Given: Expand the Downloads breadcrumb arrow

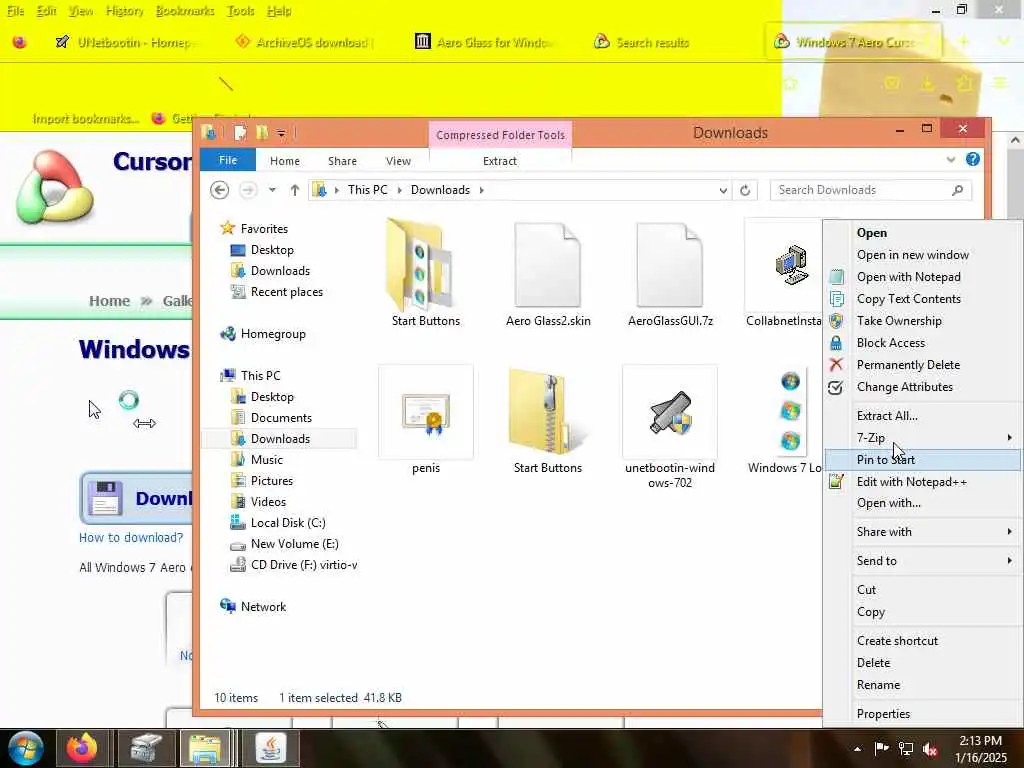Looking at the screenshot, I should pos(481,190).
